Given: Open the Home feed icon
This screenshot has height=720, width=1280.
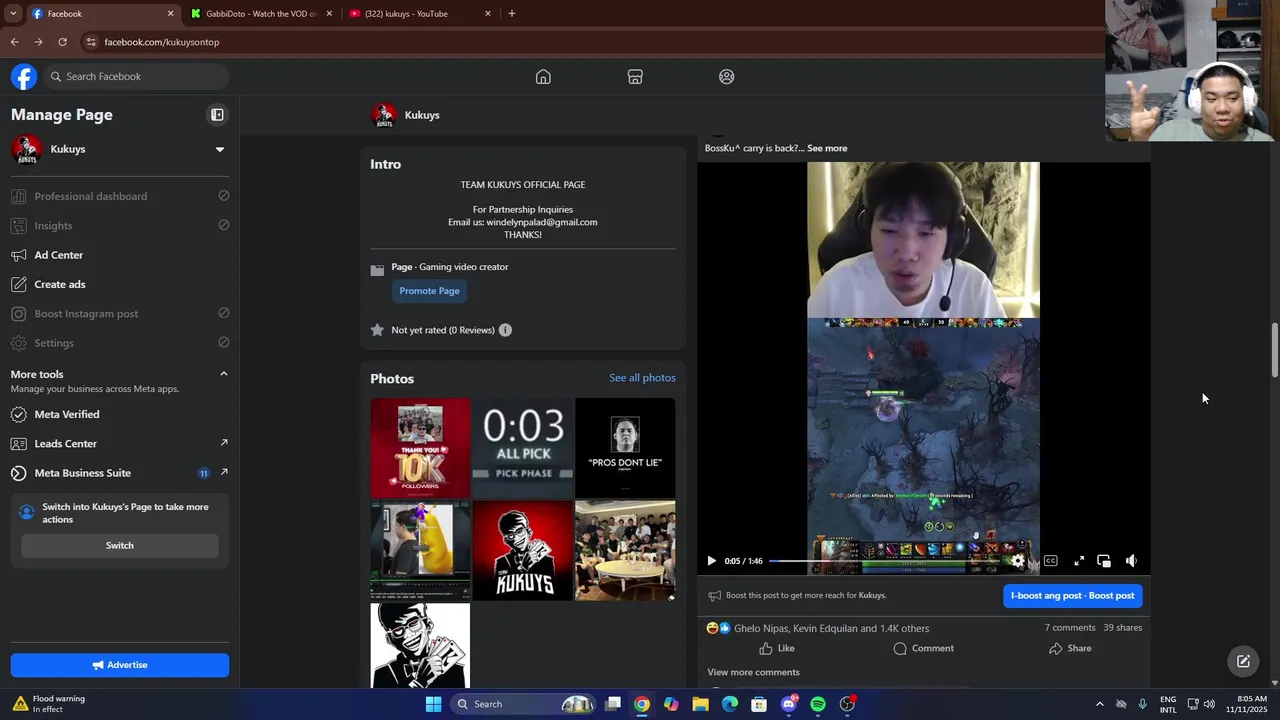Looking at the screenshot, I should pyautogui.click(x=543, y=77).
